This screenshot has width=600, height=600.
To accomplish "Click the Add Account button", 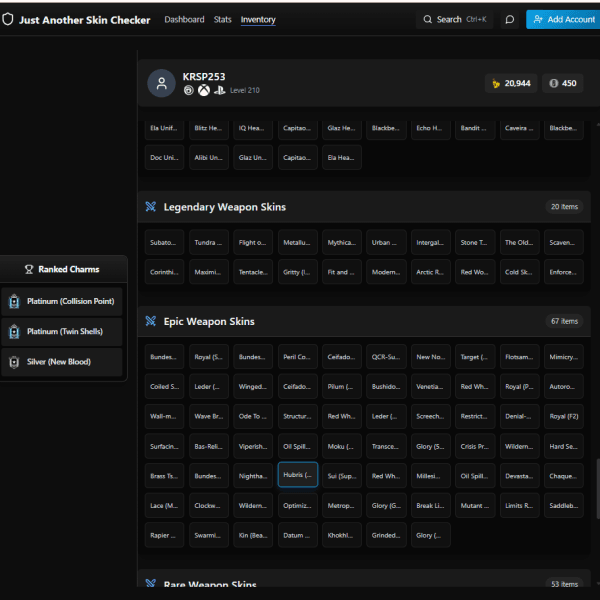I will pos(563,20).
